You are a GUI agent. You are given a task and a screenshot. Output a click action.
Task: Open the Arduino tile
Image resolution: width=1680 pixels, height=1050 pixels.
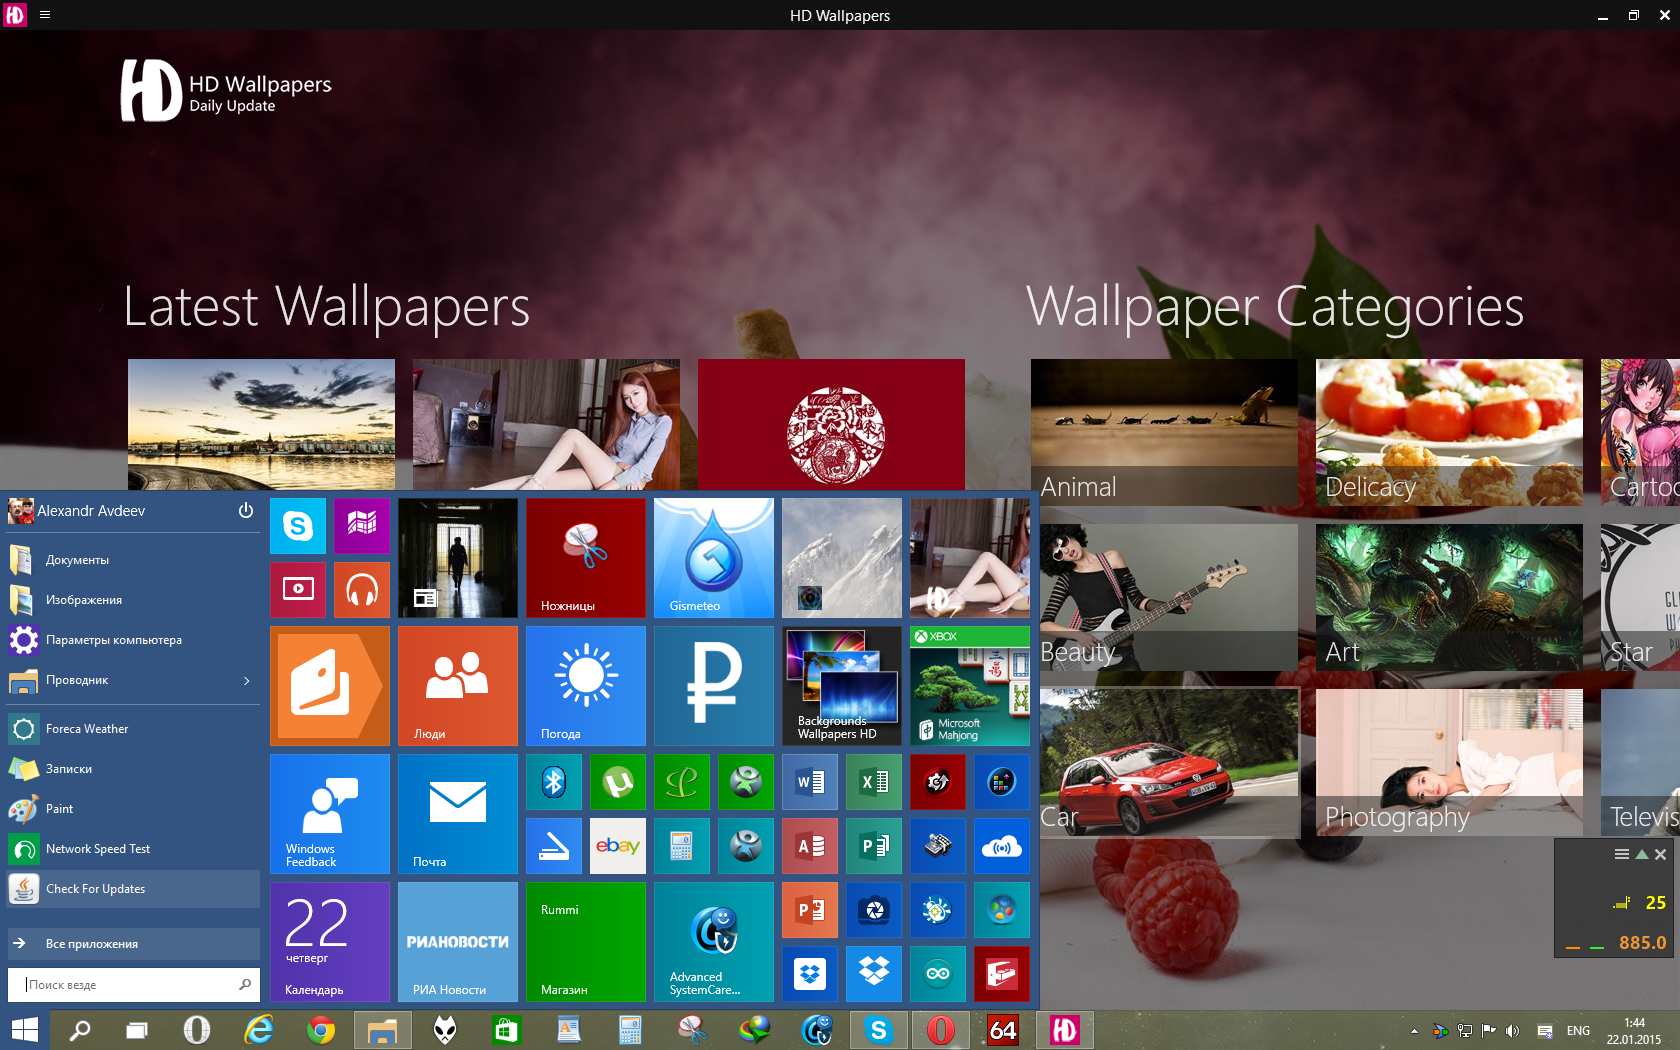[938, 974]
